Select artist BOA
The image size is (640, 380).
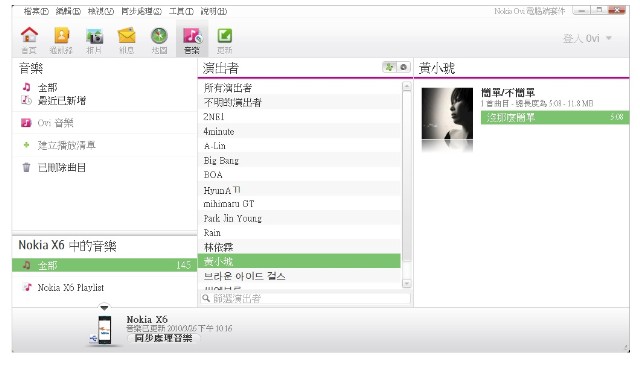pos(299,175)
